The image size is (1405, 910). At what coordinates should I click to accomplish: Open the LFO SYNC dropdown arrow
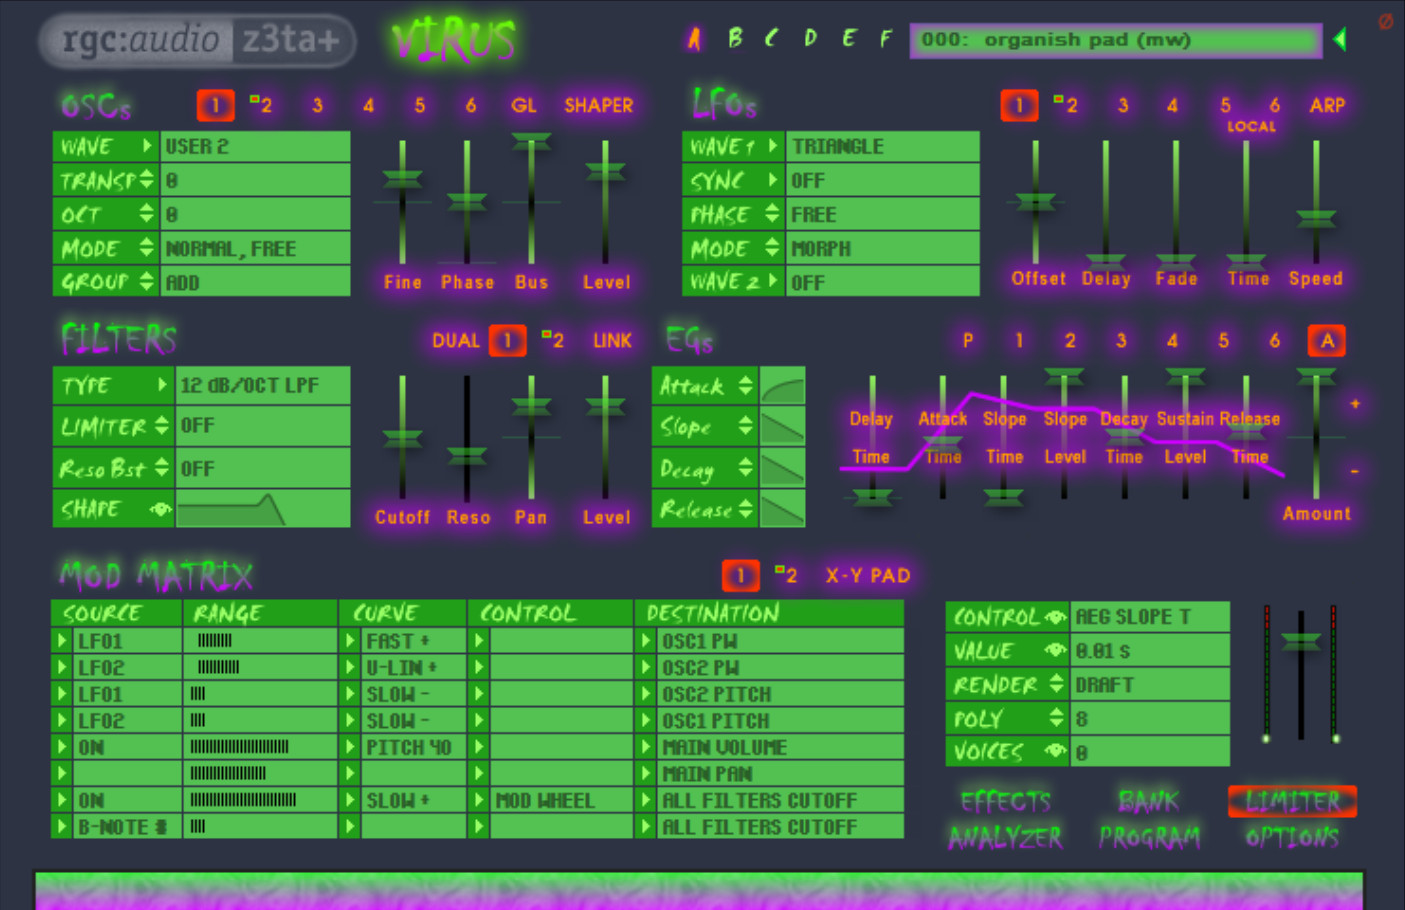point(772,180)
